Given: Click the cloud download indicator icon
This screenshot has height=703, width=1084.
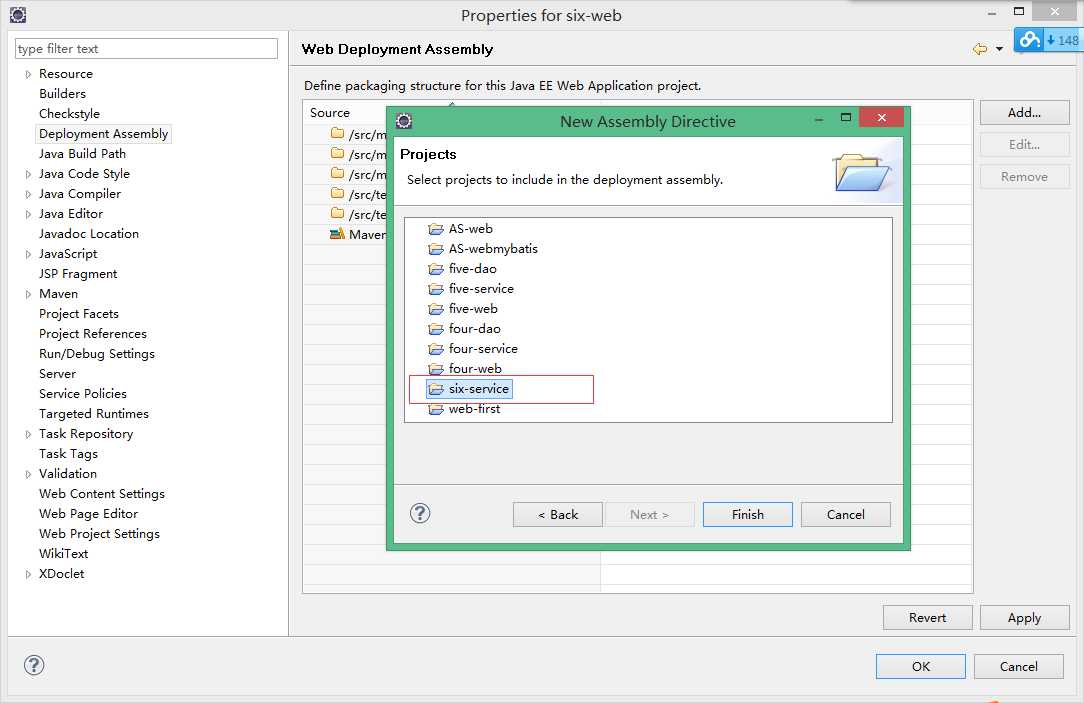Looking at the screenshot, I should click(x=1029, y=40).
